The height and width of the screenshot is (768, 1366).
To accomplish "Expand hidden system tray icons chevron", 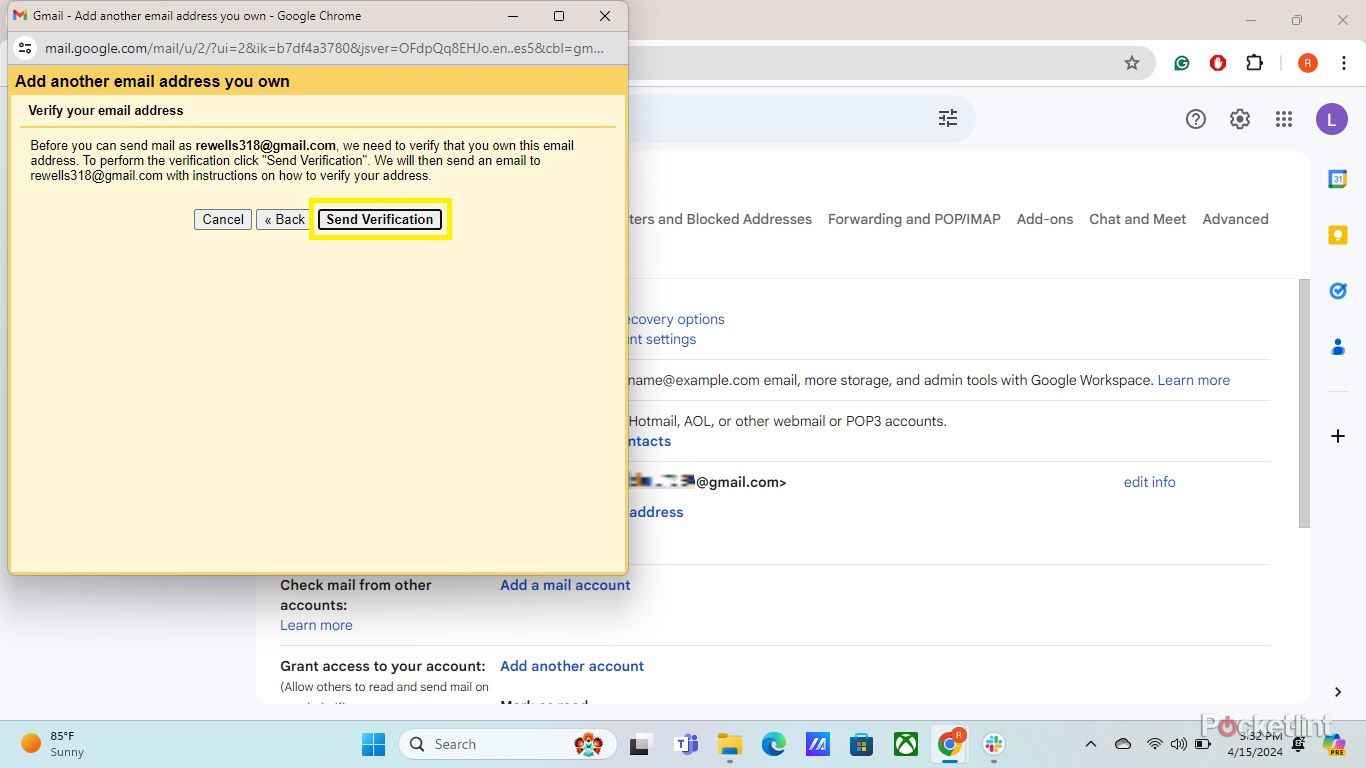I will point(1091,744).
